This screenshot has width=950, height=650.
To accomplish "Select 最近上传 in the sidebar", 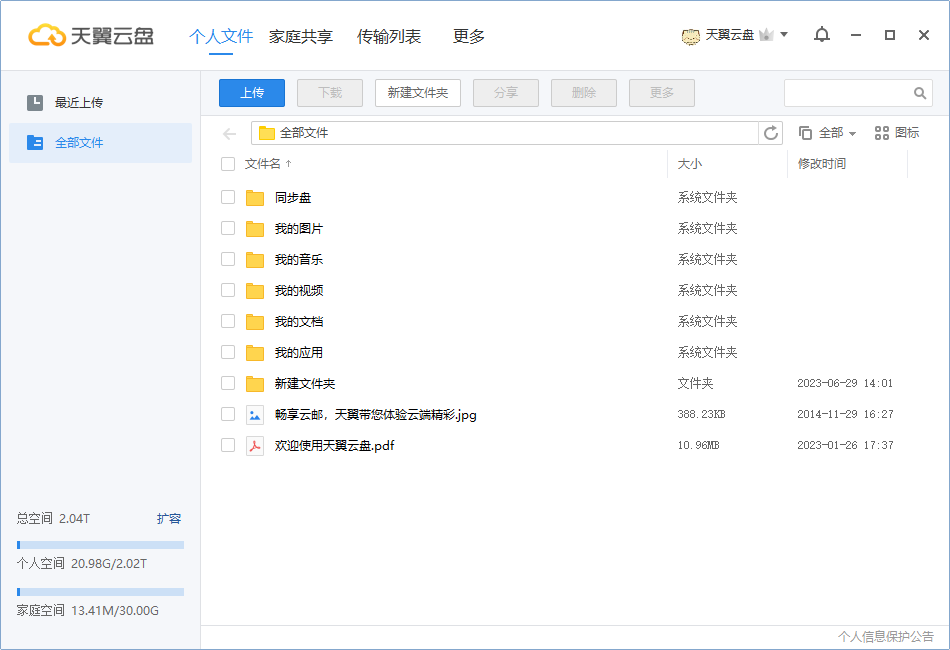I will click(x=101, y=102).
